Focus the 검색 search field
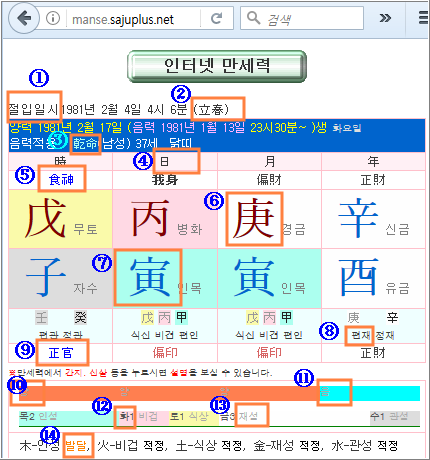Viewport: 430px width, 460px height. tap(302, 18)
